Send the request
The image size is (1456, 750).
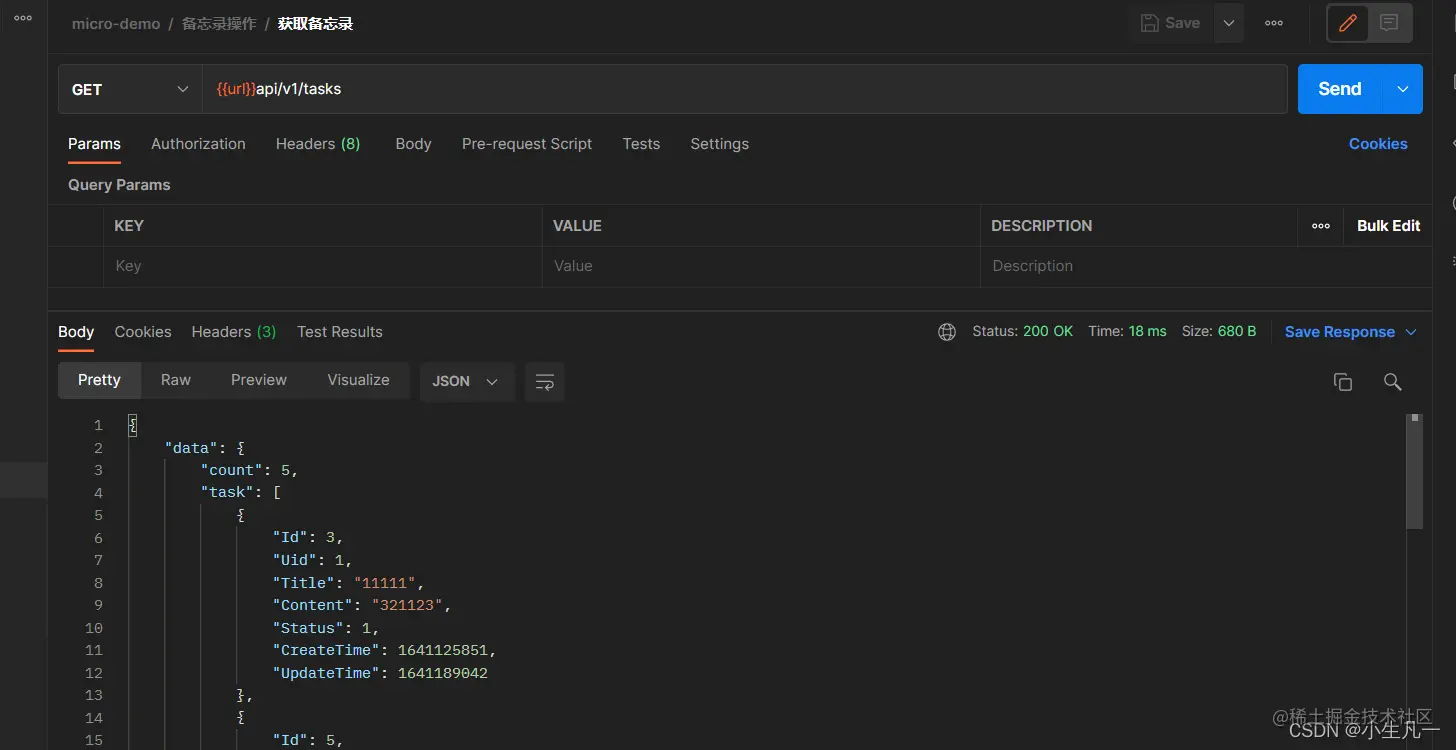1340,89
